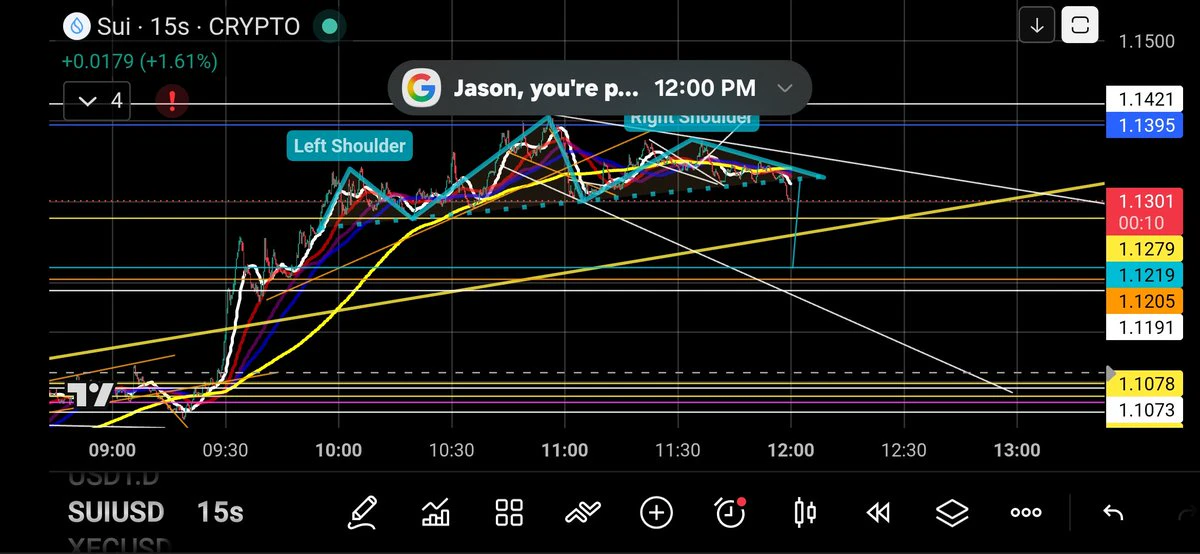
Task: Open the object tree layers icon
Action: 952,513
